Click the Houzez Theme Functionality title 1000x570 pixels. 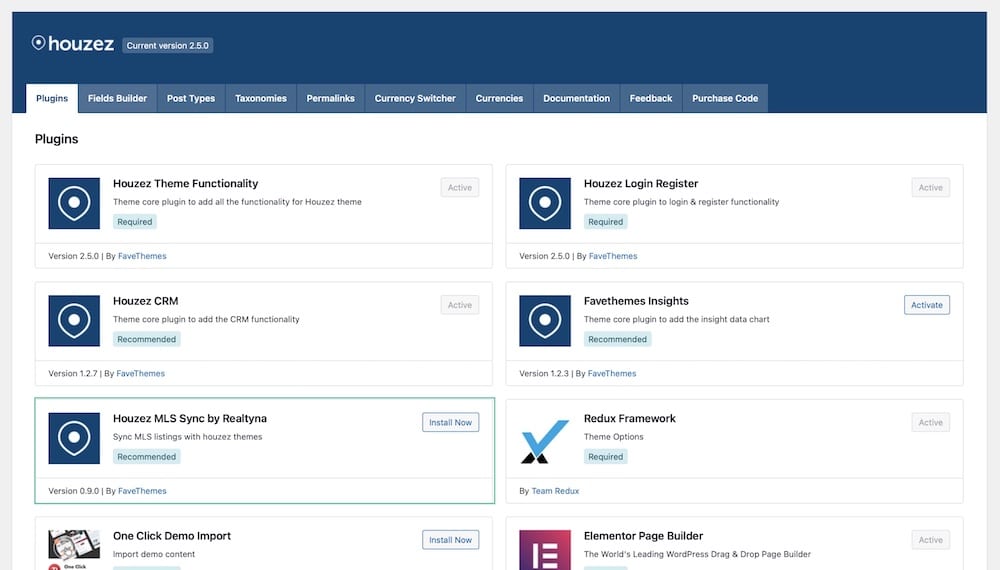[186, 184]
